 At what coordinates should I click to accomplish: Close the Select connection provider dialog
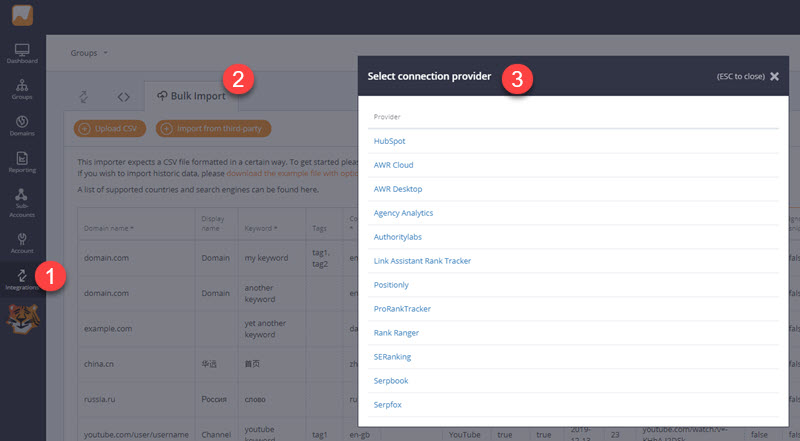774,76
